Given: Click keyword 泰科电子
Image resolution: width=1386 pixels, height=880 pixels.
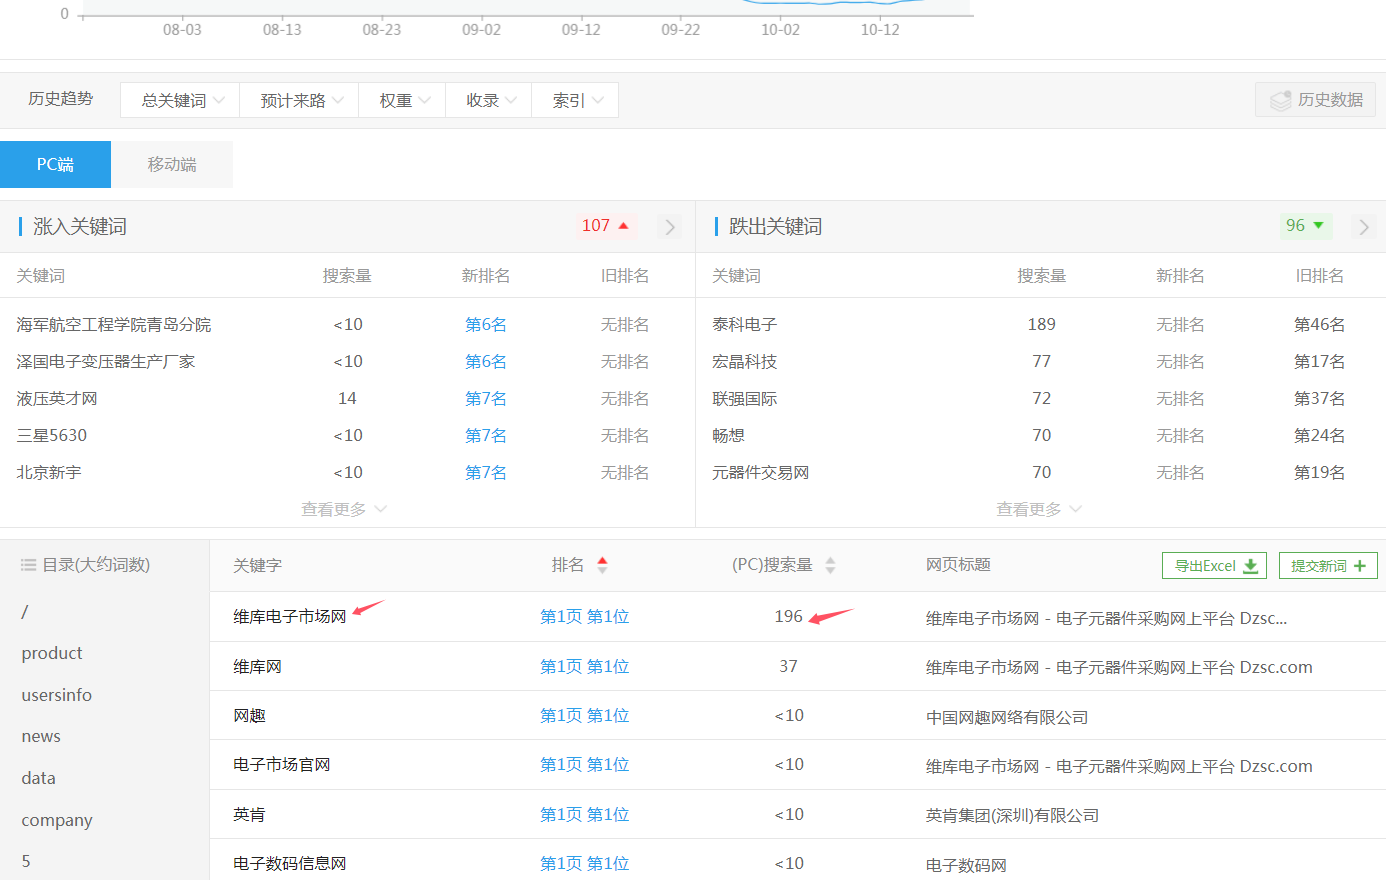Looking at the screenshot, I should point(745,325).
